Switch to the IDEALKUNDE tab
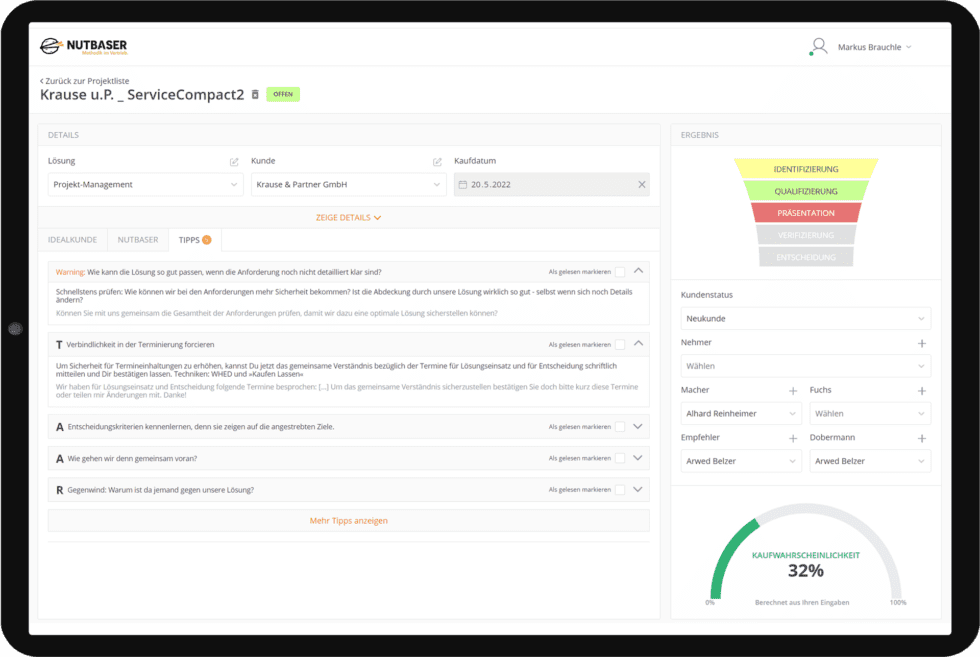Screen dimensions: 980x657 pyautogui.click(x=72, y=239)
